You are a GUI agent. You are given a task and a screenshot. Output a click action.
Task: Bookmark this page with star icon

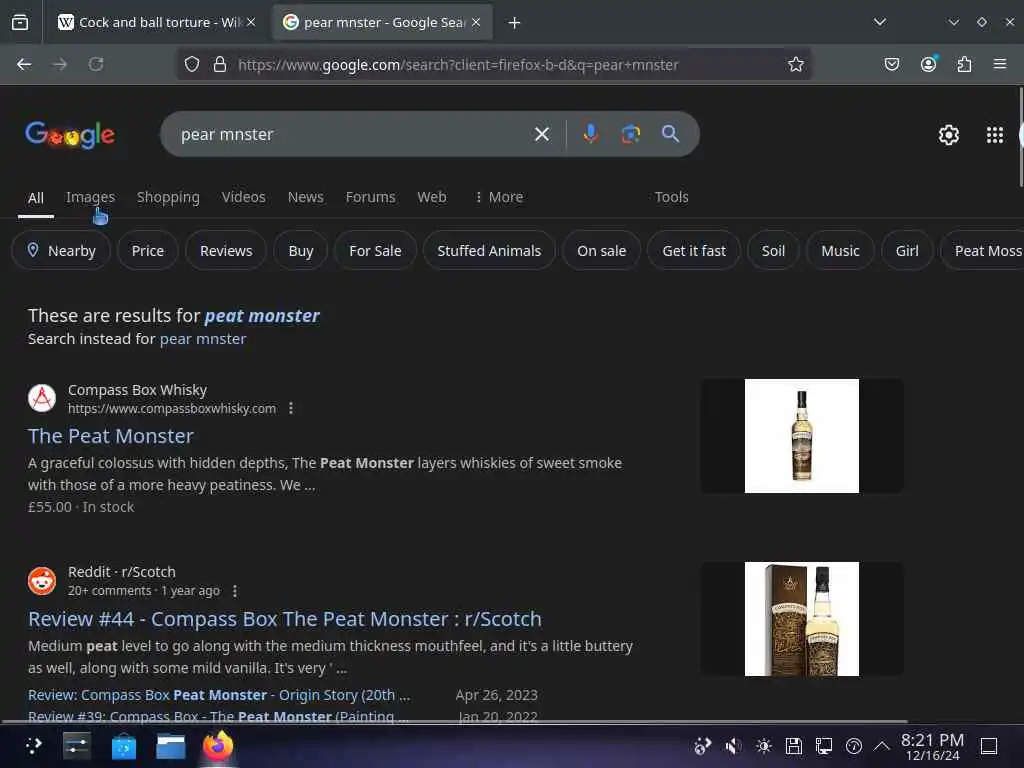pyautogui.click(x=795, y=64)
